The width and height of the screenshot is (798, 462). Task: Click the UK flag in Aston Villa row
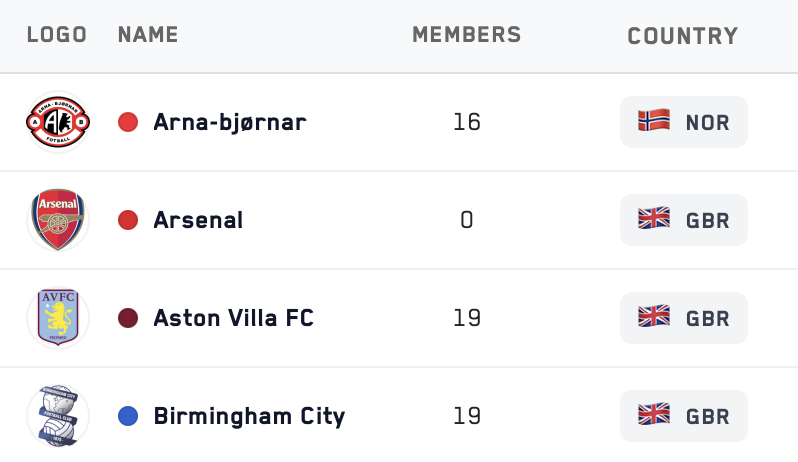[x=654, y=317]
